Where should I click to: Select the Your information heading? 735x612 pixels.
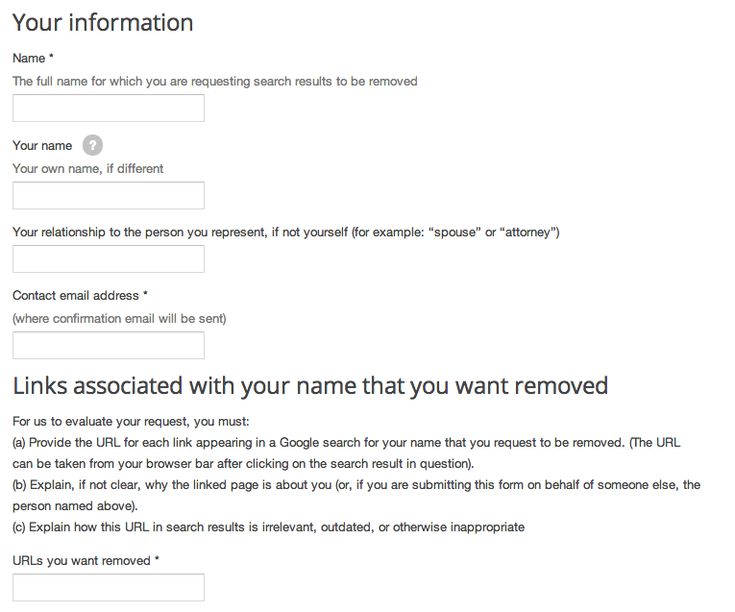pyautogui.click(x=103, y=22)
